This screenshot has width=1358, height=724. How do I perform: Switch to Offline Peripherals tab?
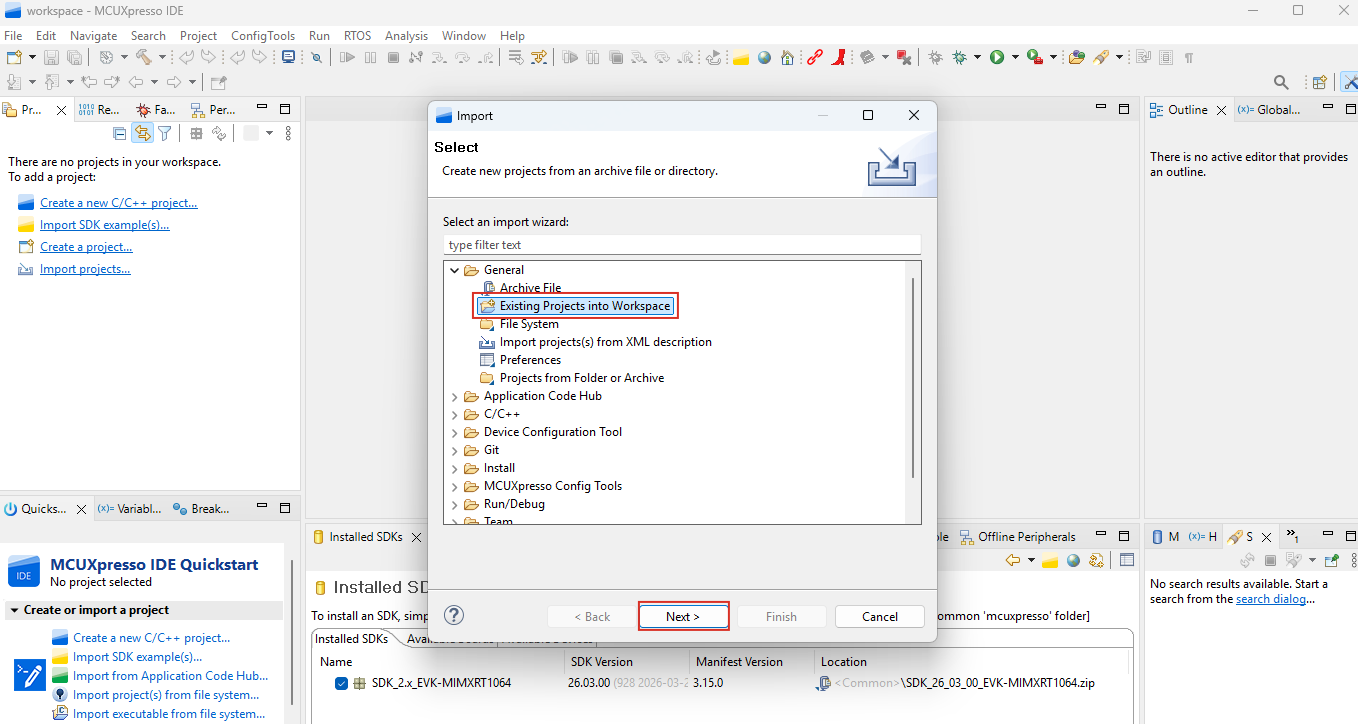click(1018, 537)
